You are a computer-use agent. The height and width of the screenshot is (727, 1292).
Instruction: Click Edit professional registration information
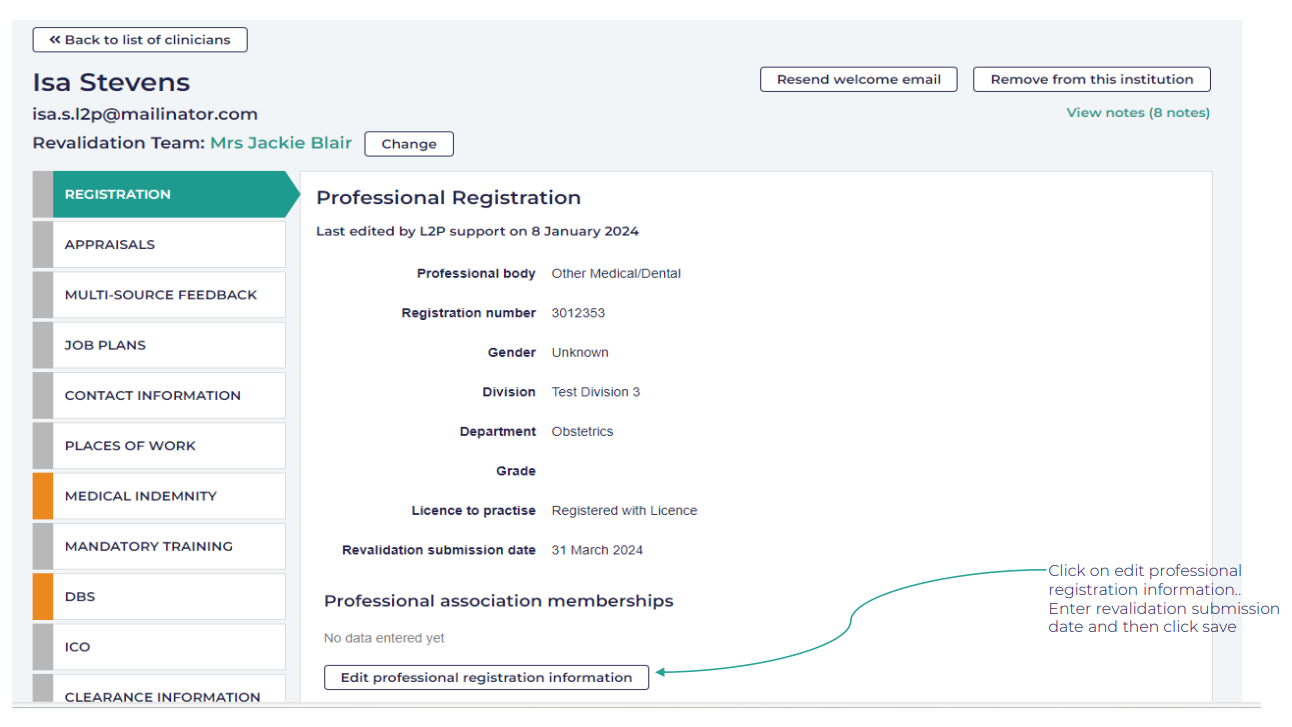tap(486, 678)
